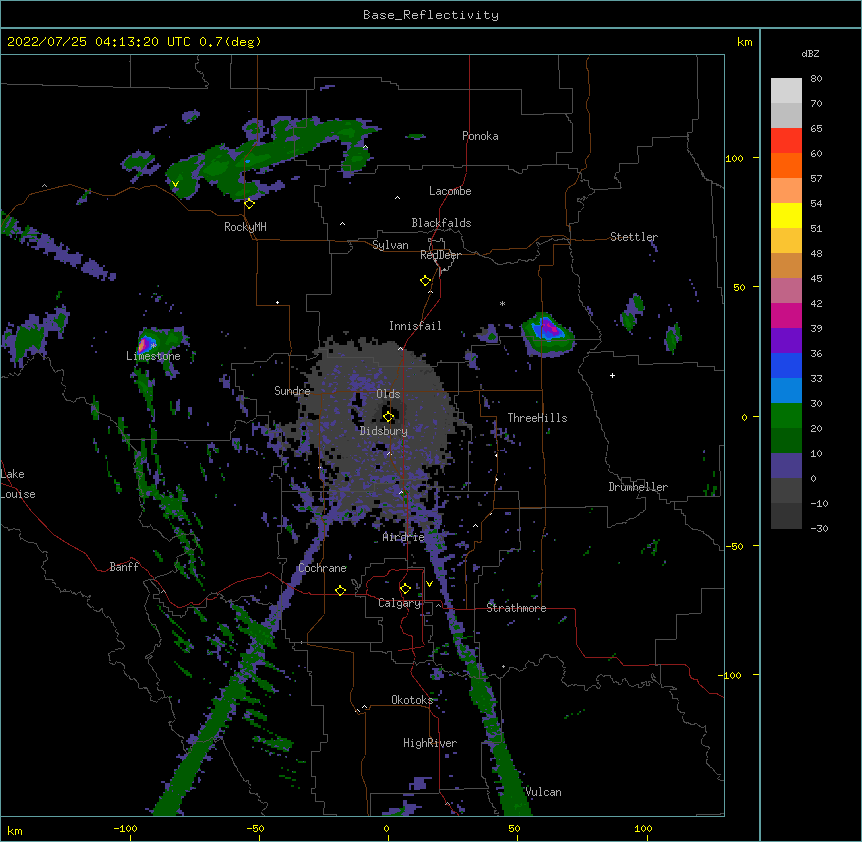Click the white asterisk marker east of Innisfail
Screen dimensions: 862x842
click(502, 303)
